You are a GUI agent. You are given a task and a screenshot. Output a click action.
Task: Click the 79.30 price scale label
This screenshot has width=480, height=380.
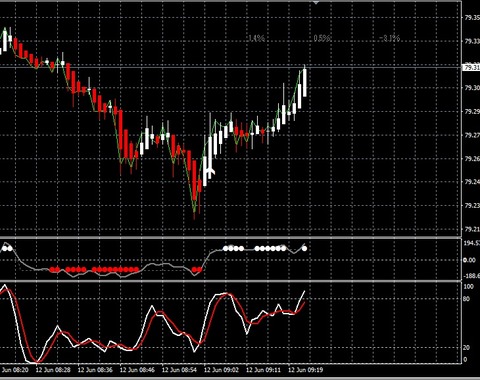point(472,88)
